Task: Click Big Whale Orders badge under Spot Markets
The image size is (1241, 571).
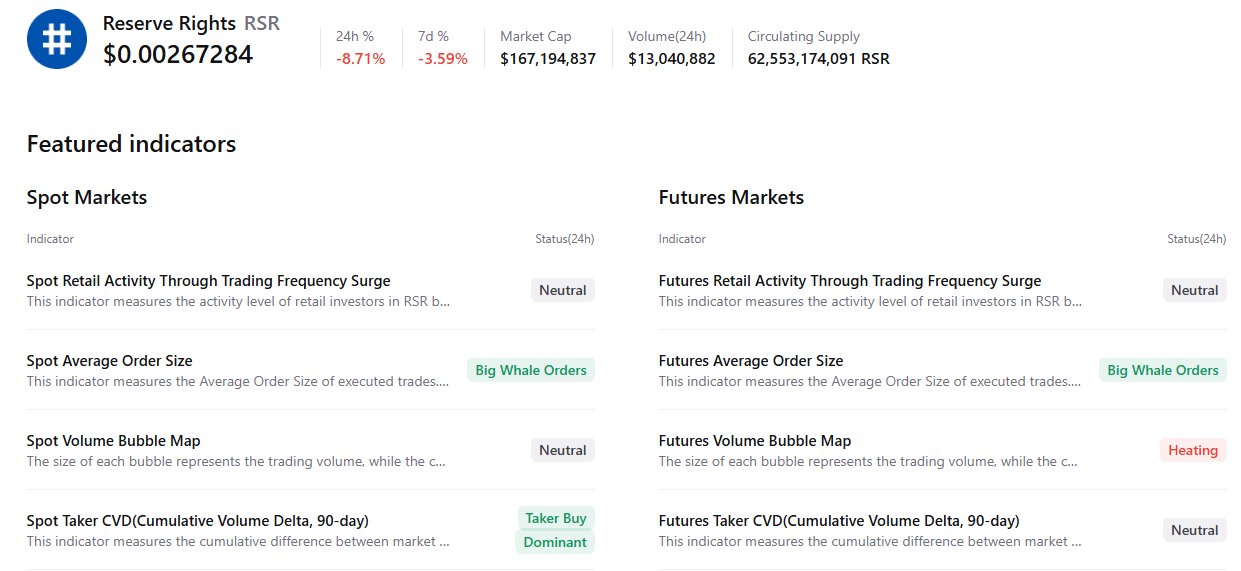Action: [530, 370]
